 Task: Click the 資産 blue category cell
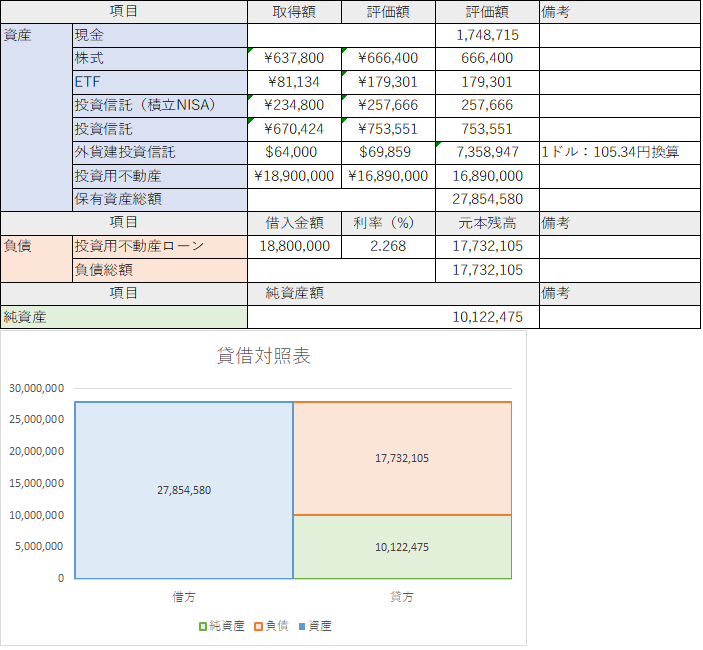click(36, 117)
